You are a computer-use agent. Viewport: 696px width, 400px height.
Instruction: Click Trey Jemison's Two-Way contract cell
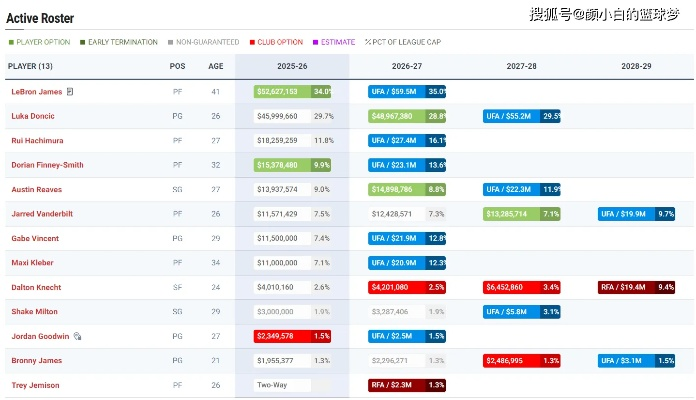pos(282,385)
